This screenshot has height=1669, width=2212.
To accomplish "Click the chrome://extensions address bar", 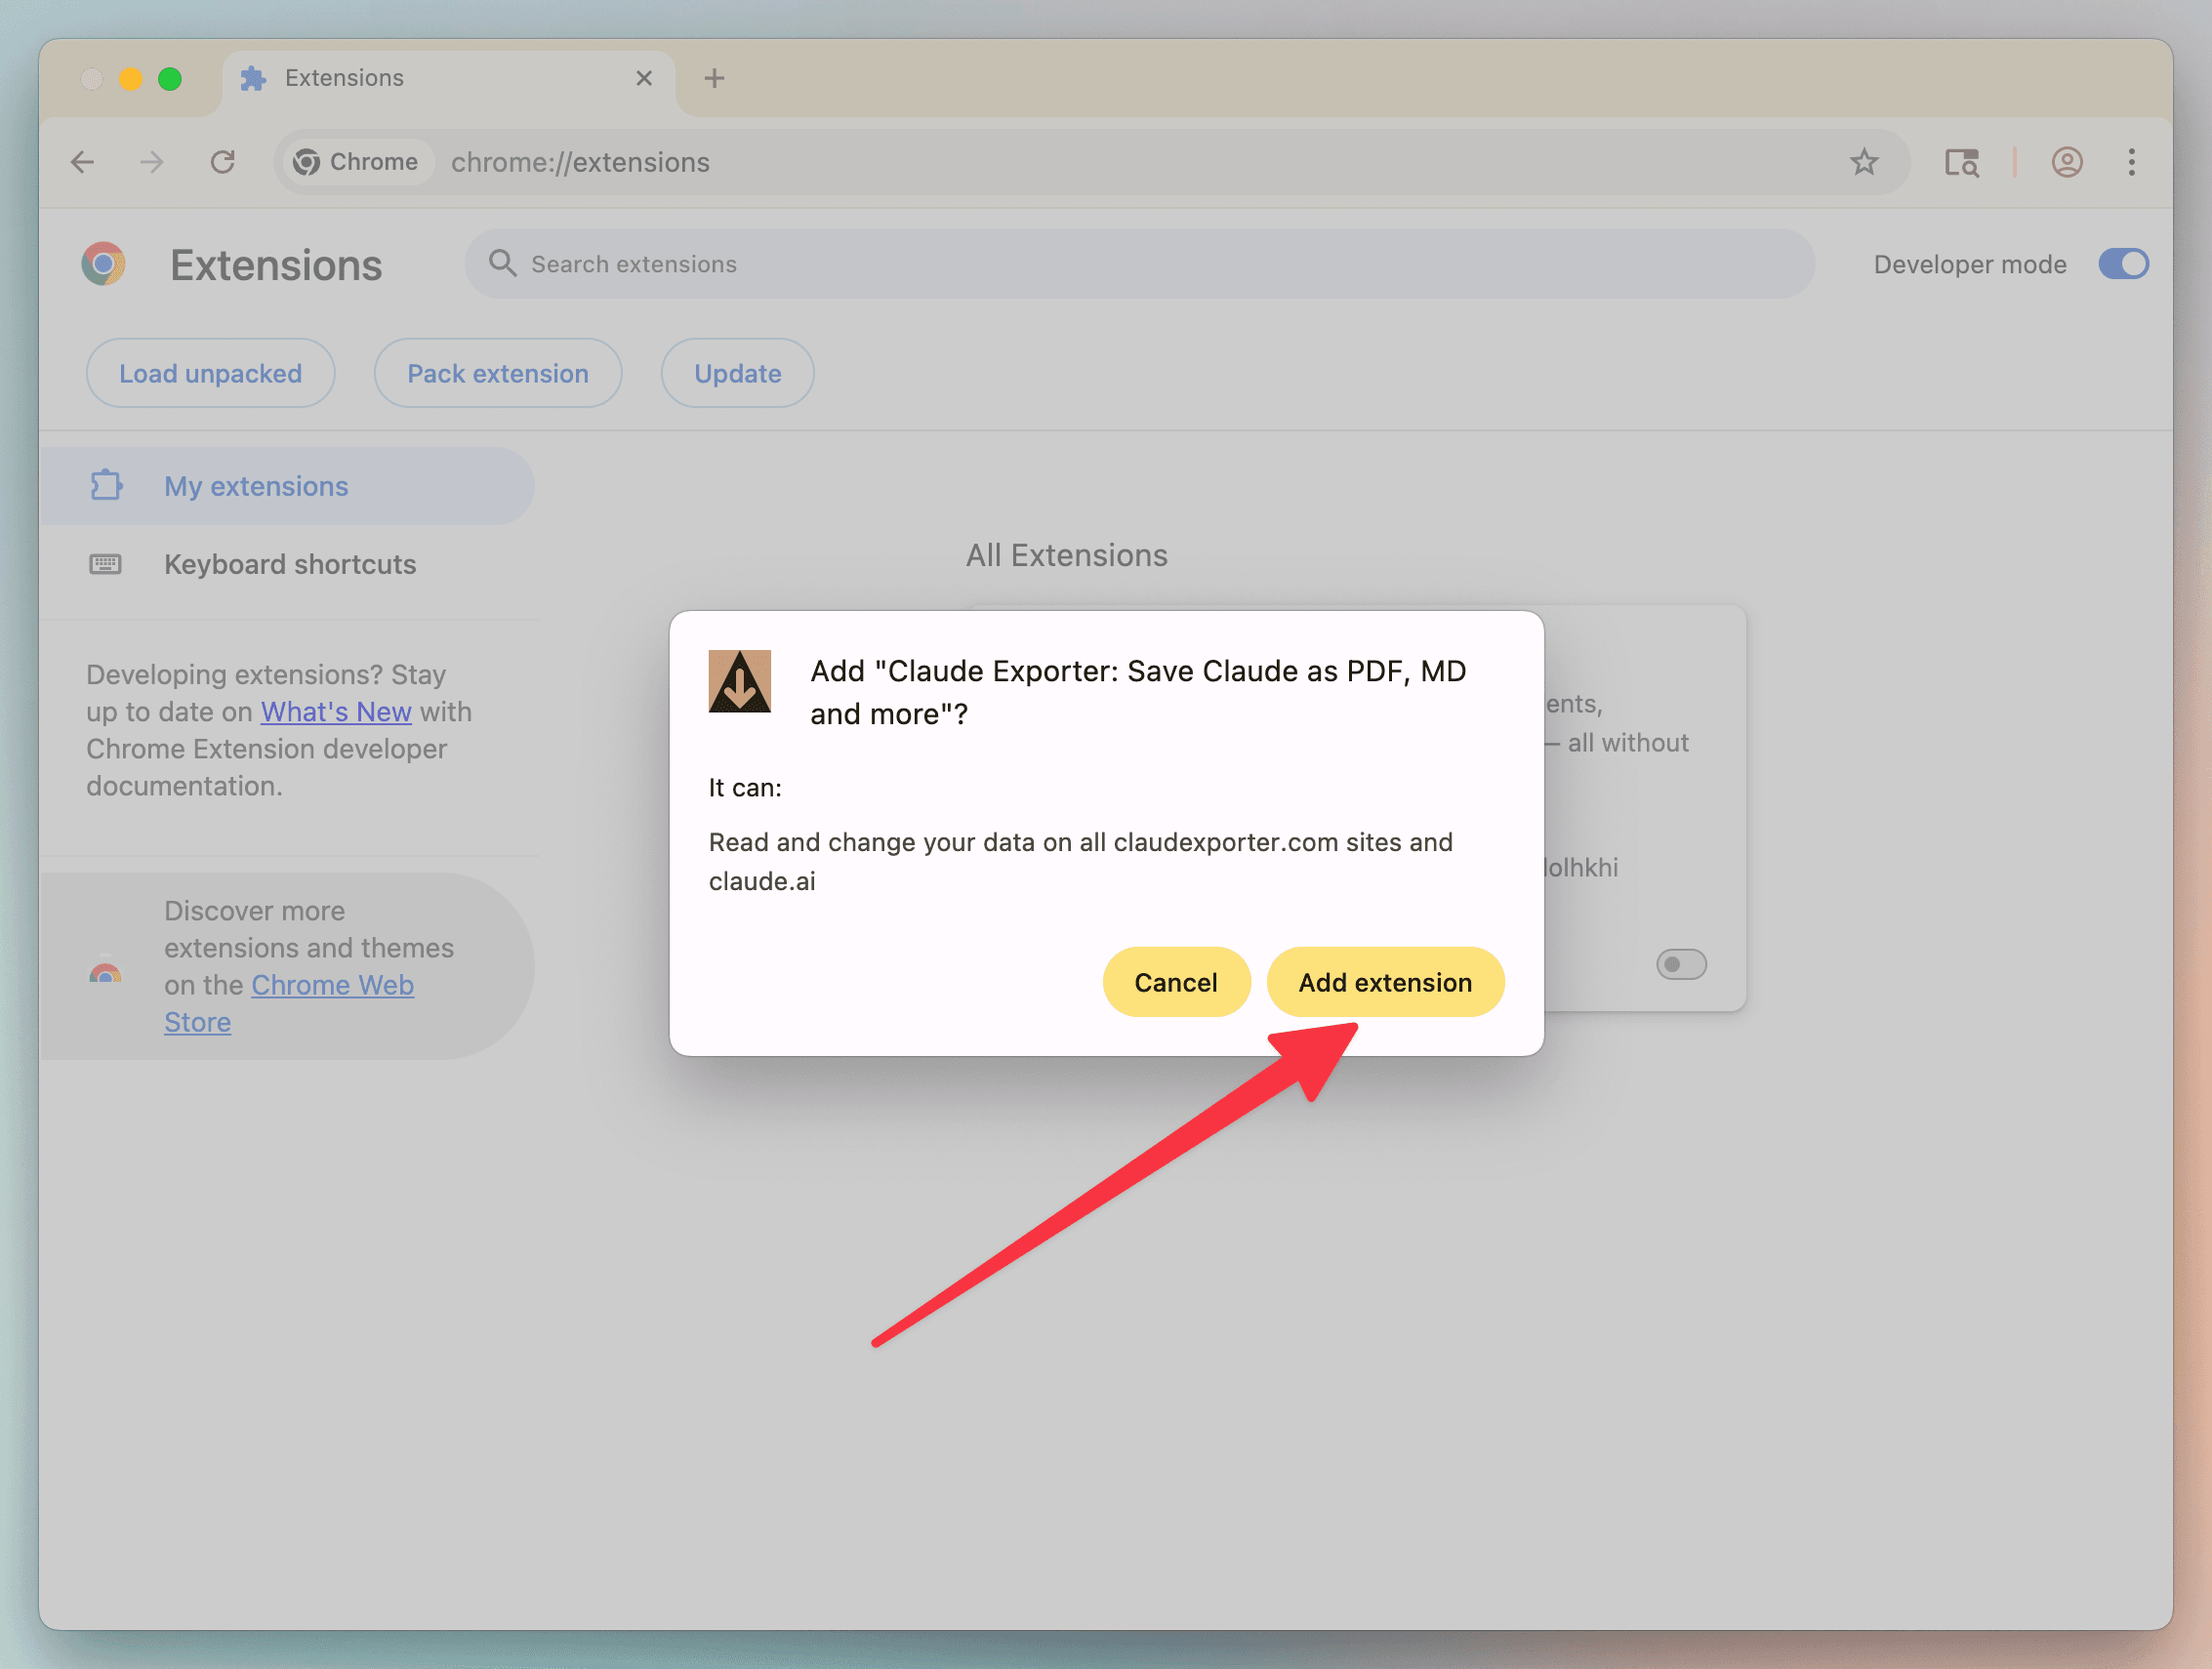I will click(580, 161).
